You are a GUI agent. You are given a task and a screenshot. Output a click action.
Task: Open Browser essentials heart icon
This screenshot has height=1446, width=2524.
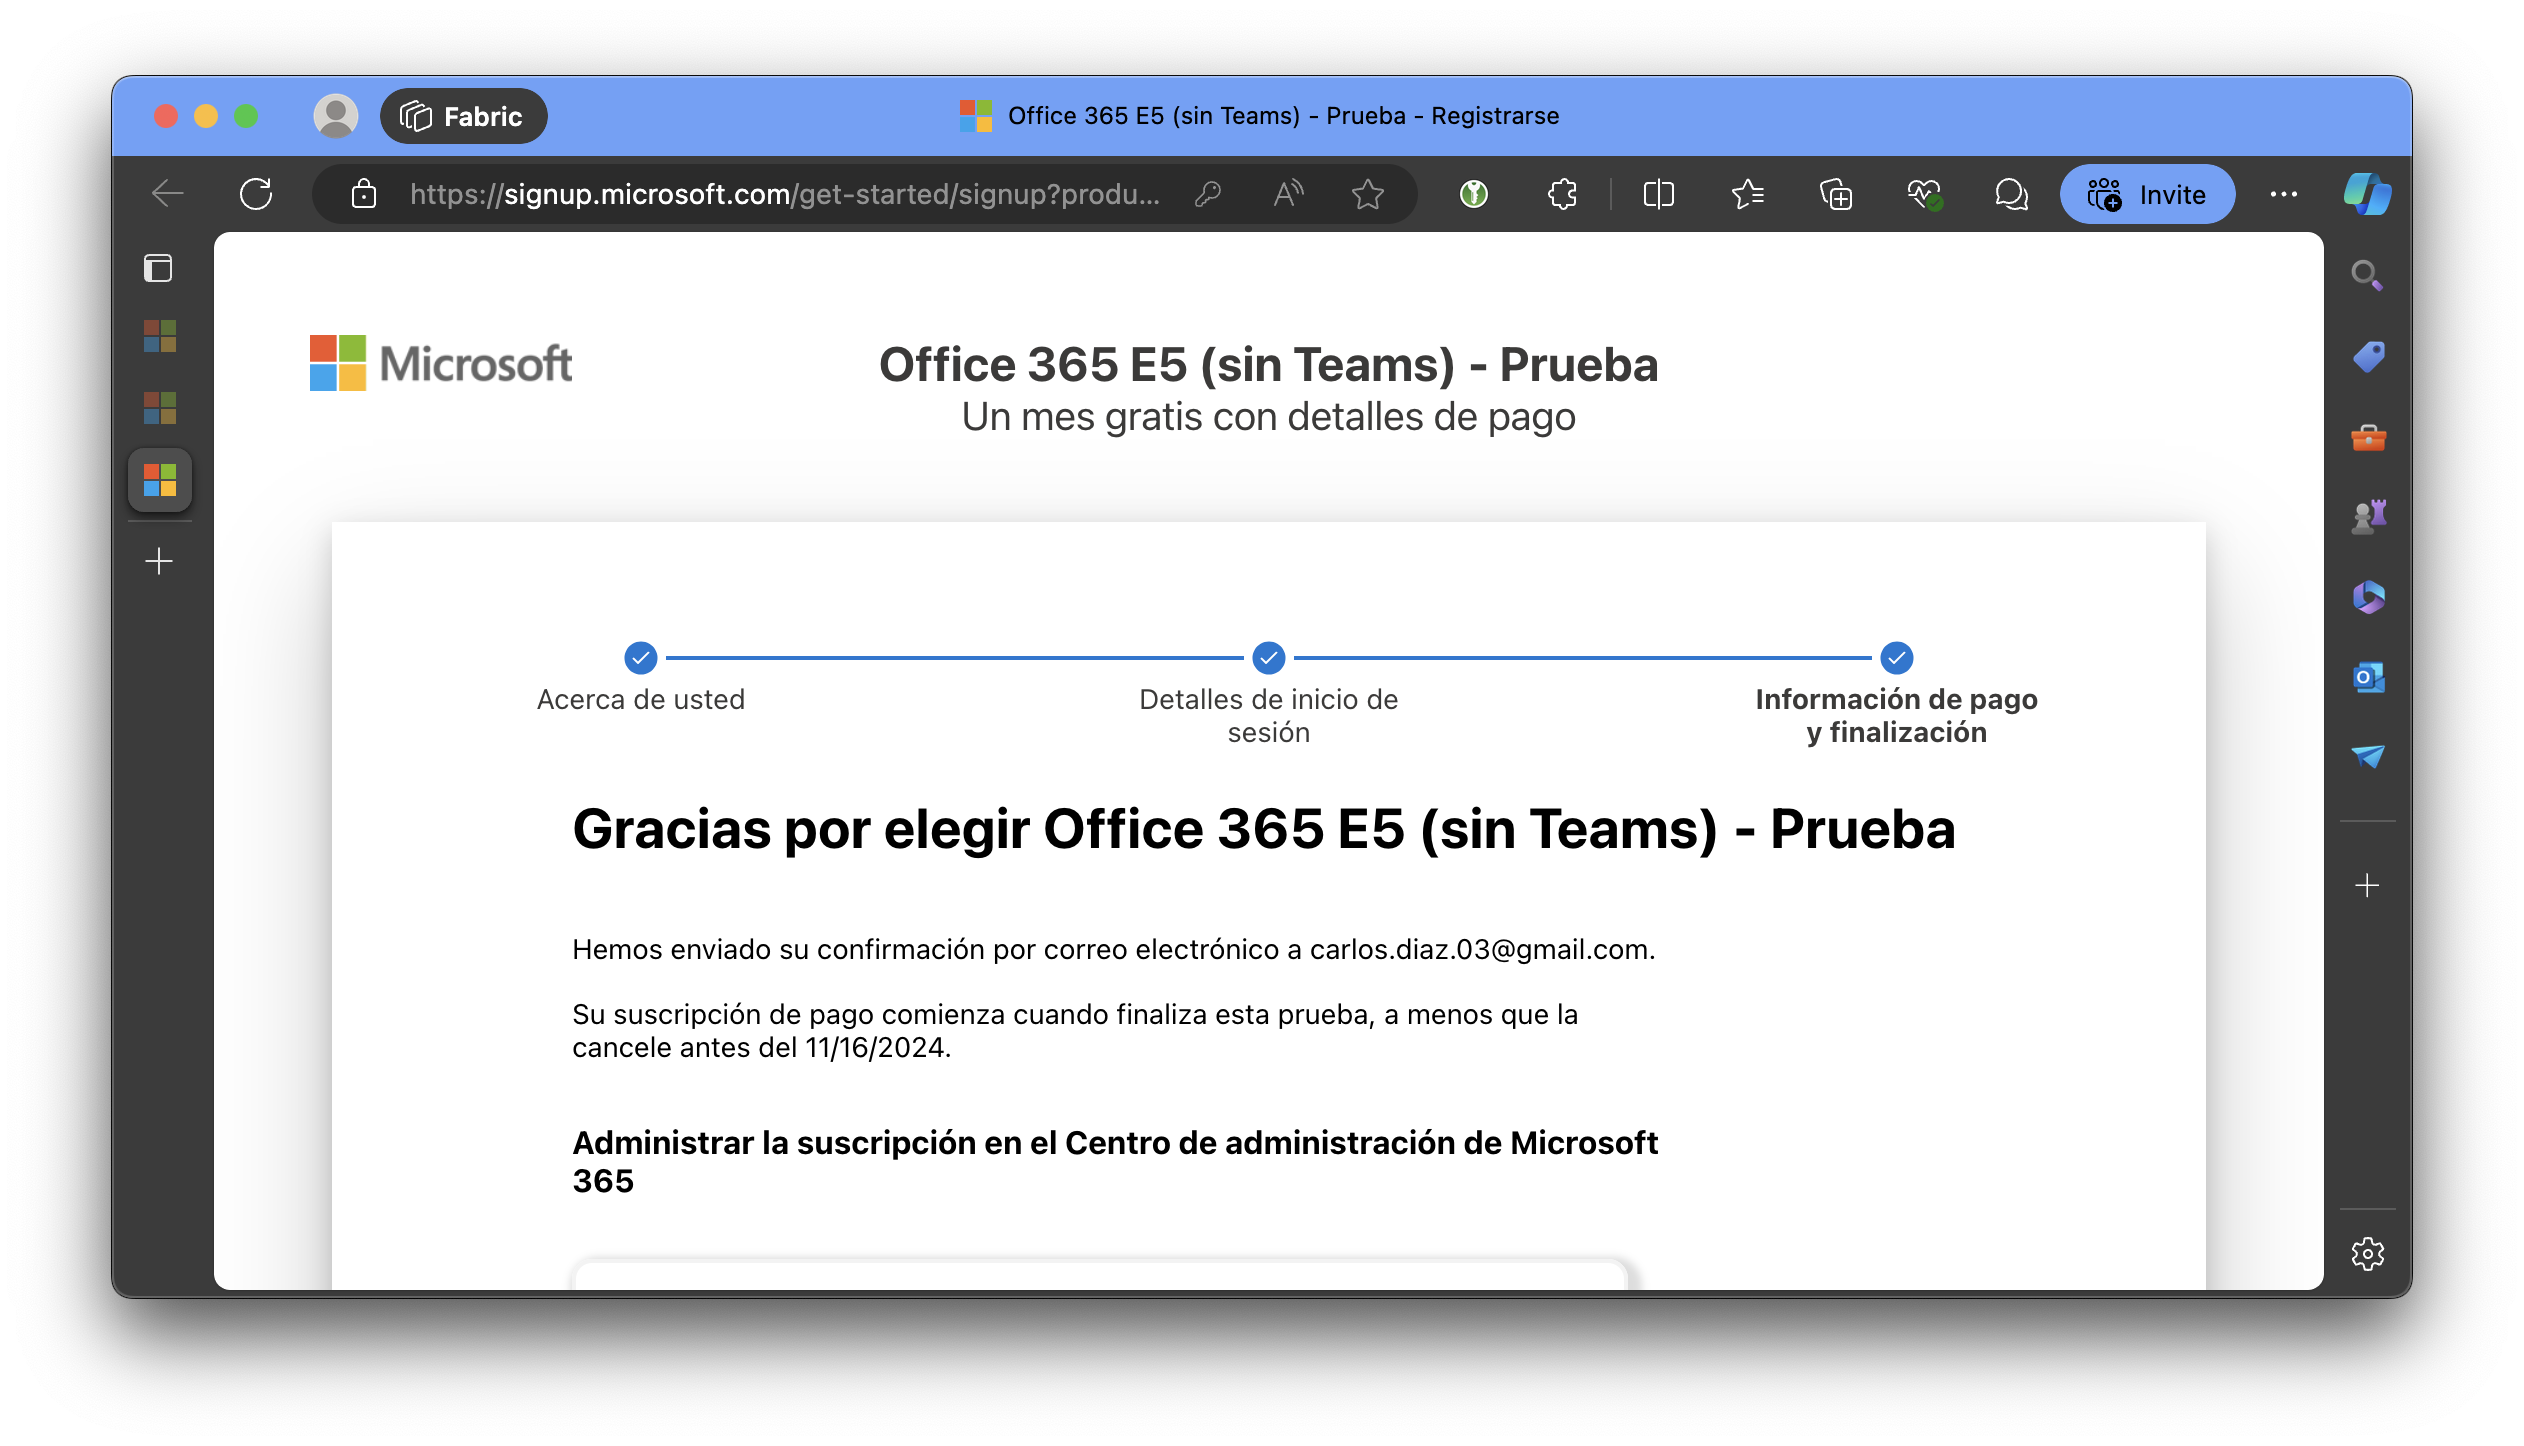[x=1924, y=194]
